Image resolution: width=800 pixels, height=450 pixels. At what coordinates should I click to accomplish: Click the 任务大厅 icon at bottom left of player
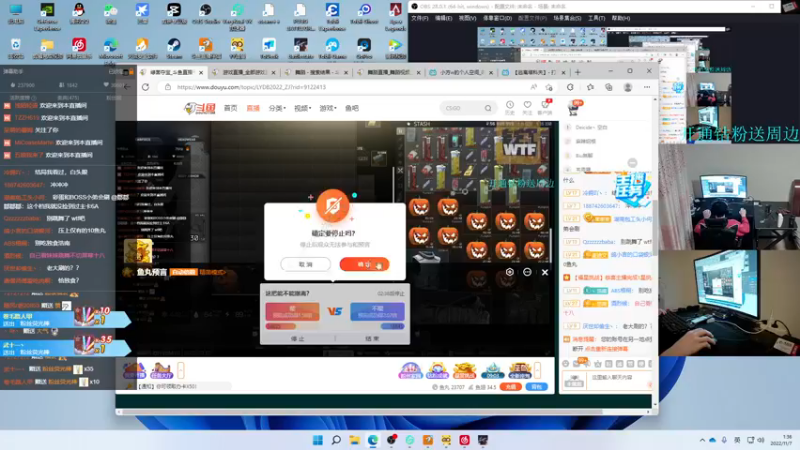[161, 370]
